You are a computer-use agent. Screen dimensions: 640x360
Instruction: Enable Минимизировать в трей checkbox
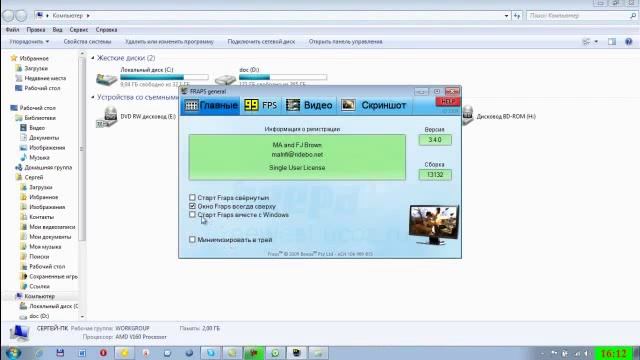coord(192,240)
